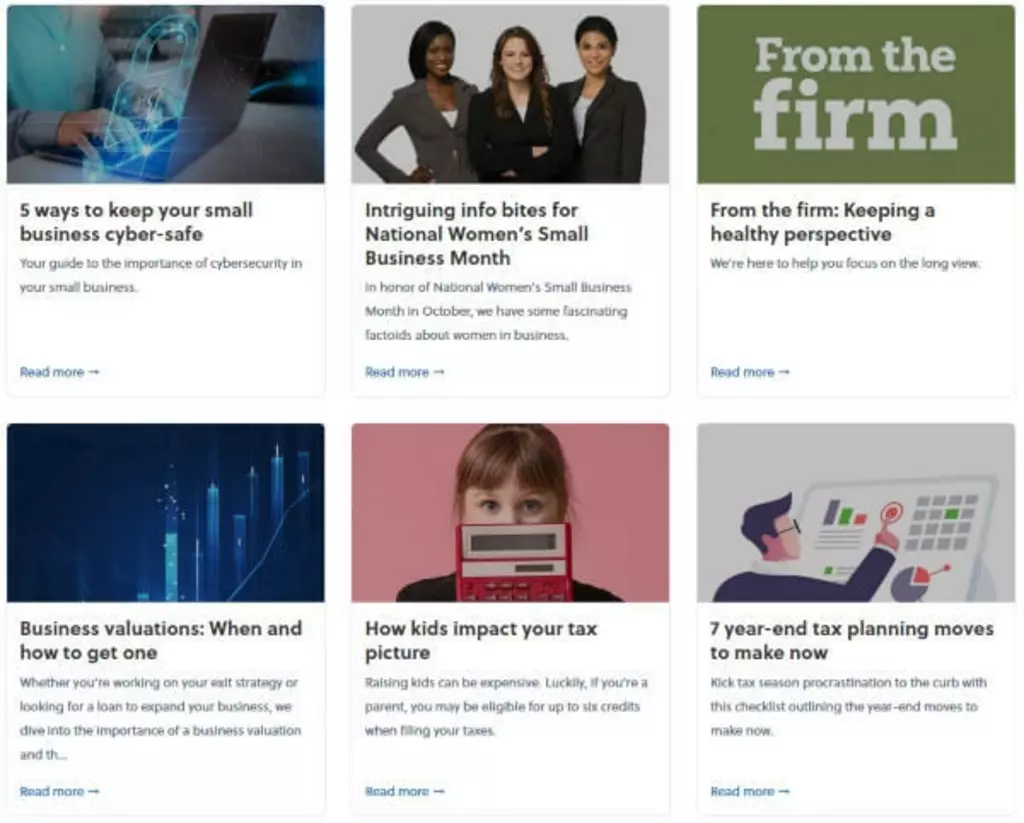The width and height of the screenshot is (1024, 823).
Task: Click the three businesswomen photo thumbnail
Action: pos(510,94)
